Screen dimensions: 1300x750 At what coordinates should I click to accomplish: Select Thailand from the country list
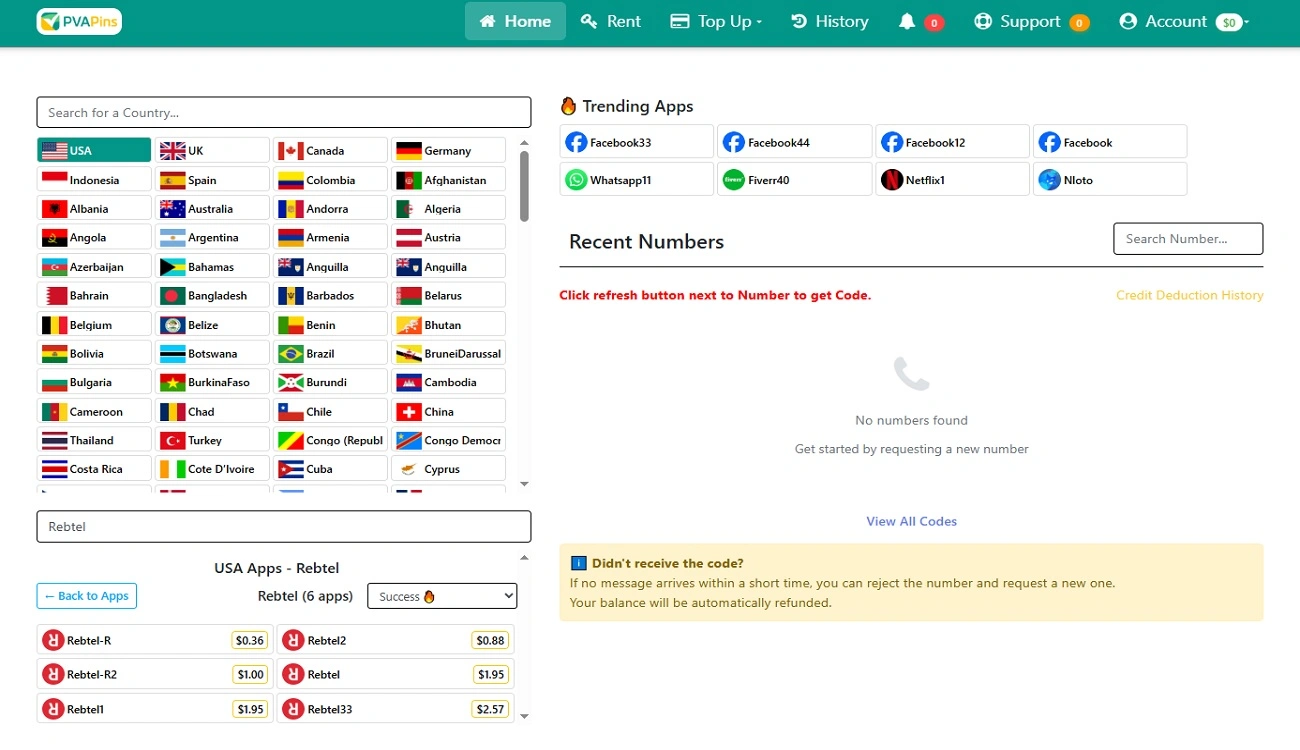click(94, 440)
